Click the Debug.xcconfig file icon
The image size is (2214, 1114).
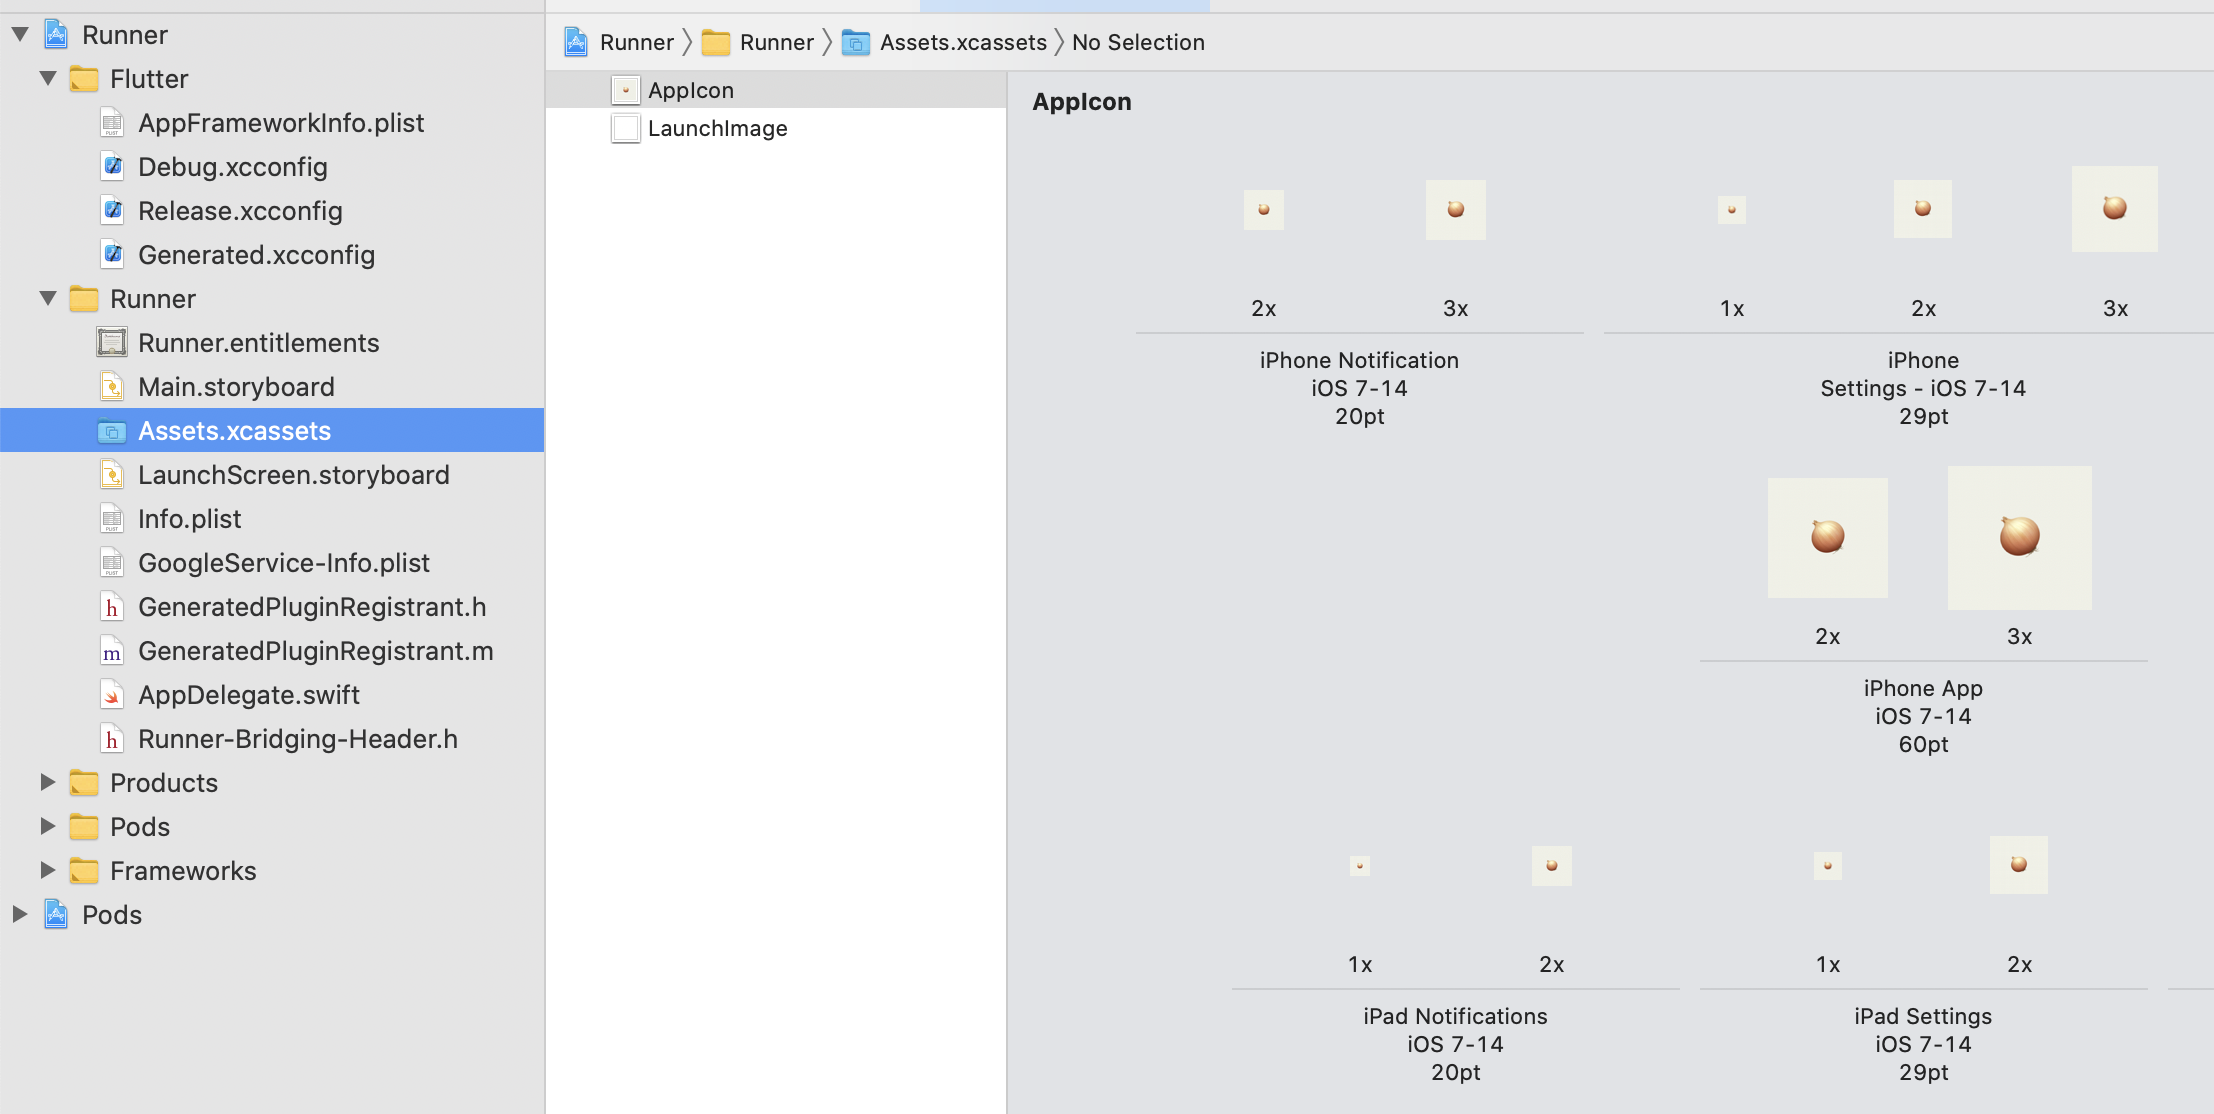point(112,167)
